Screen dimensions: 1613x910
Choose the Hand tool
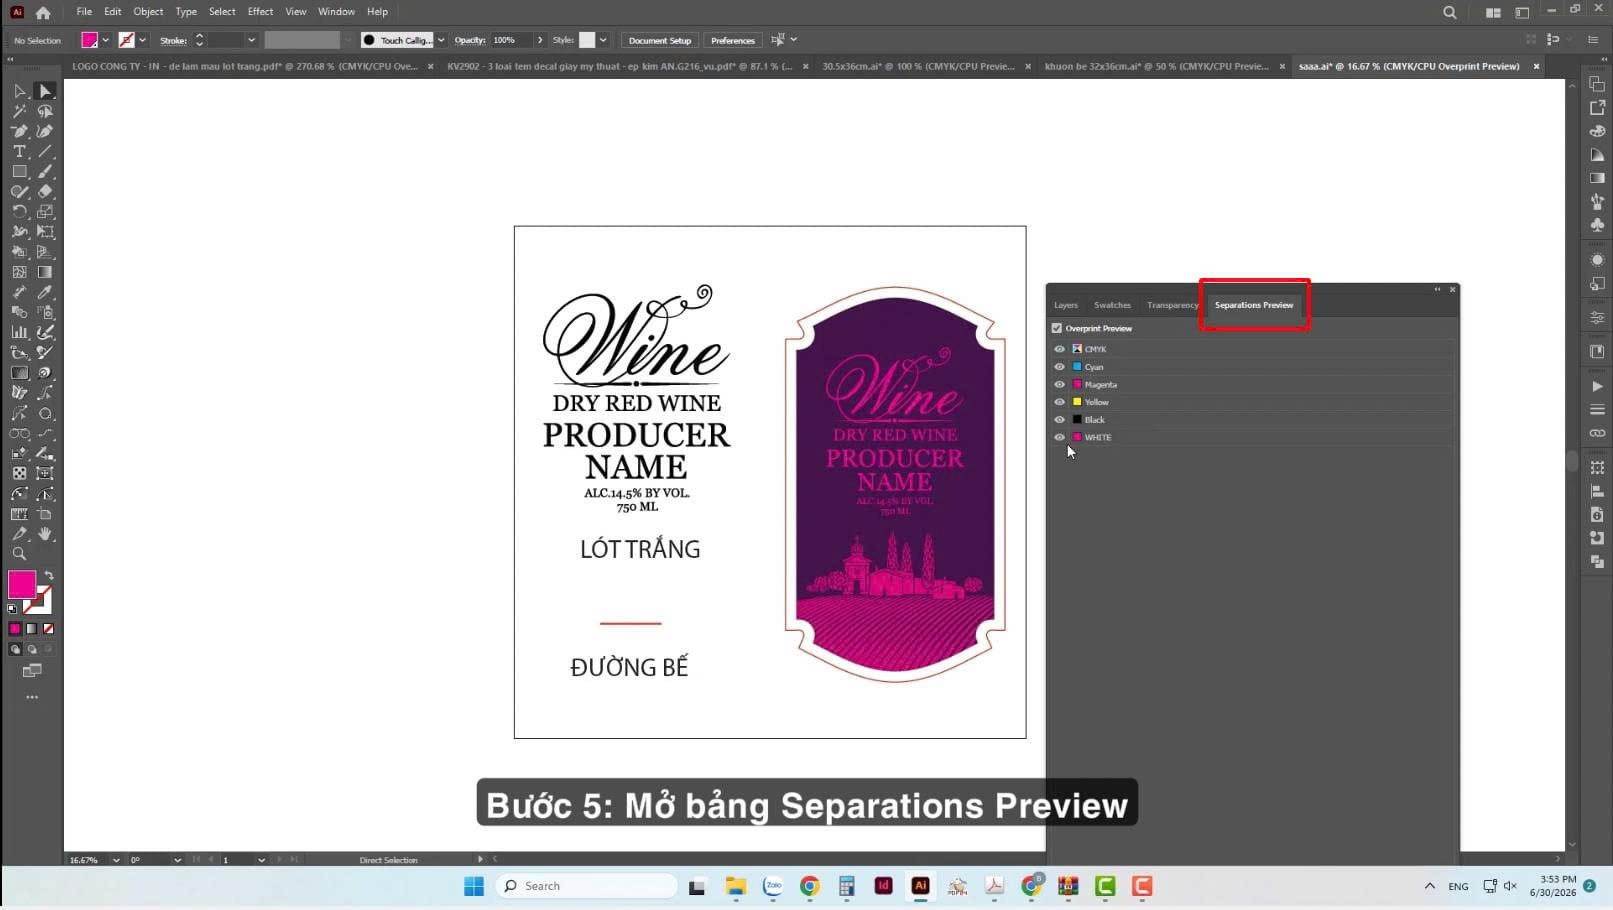pyautogui.click(x=45, y=534)
